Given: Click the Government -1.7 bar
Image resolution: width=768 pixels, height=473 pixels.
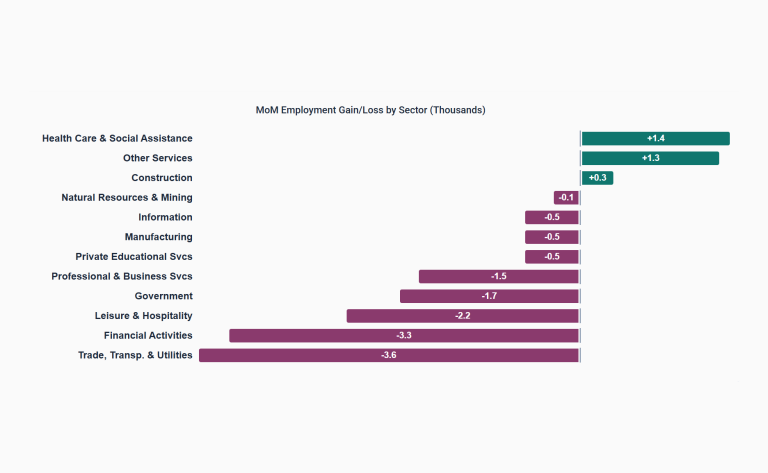Looking at the screenshot, I should [490, 296].
